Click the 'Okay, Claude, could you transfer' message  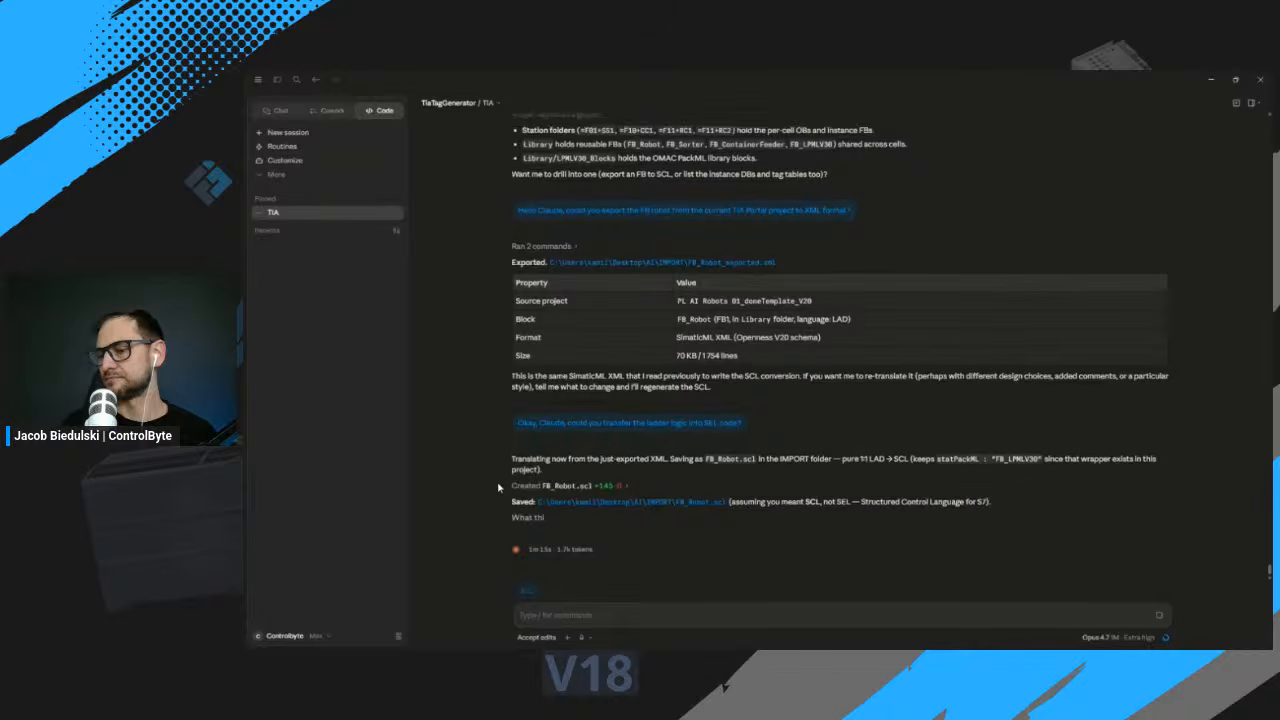tap(629, 423)
